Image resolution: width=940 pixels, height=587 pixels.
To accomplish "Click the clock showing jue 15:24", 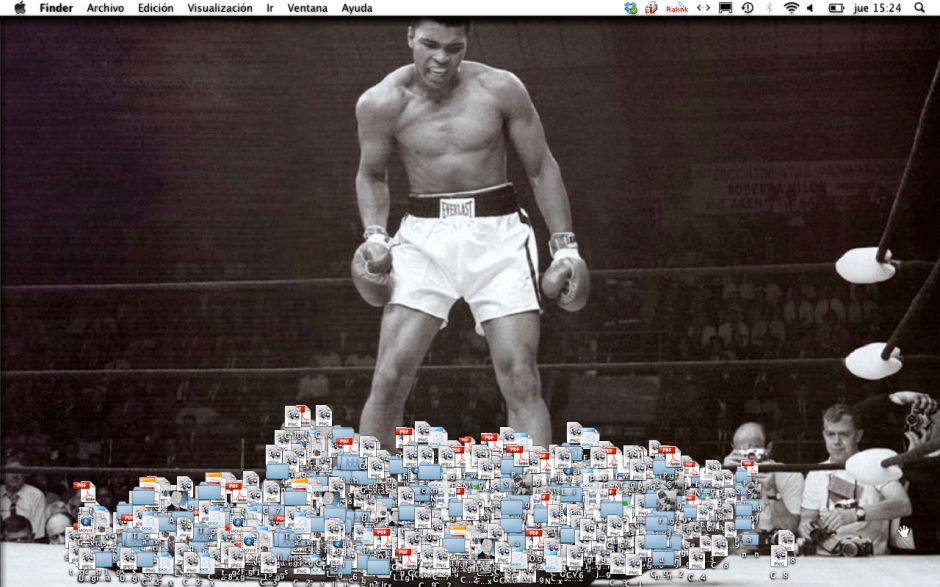I will point(877,8).
